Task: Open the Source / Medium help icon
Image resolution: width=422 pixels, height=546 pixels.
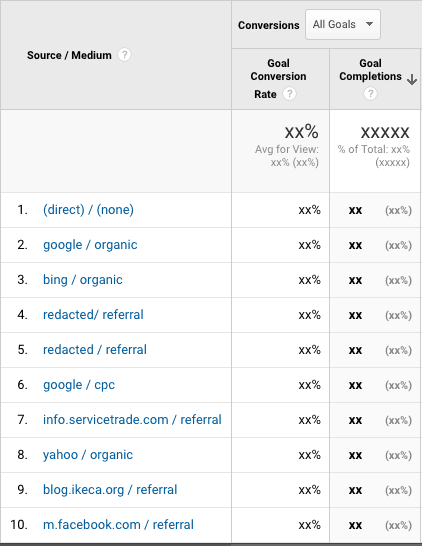Action: tap(124, 55)
